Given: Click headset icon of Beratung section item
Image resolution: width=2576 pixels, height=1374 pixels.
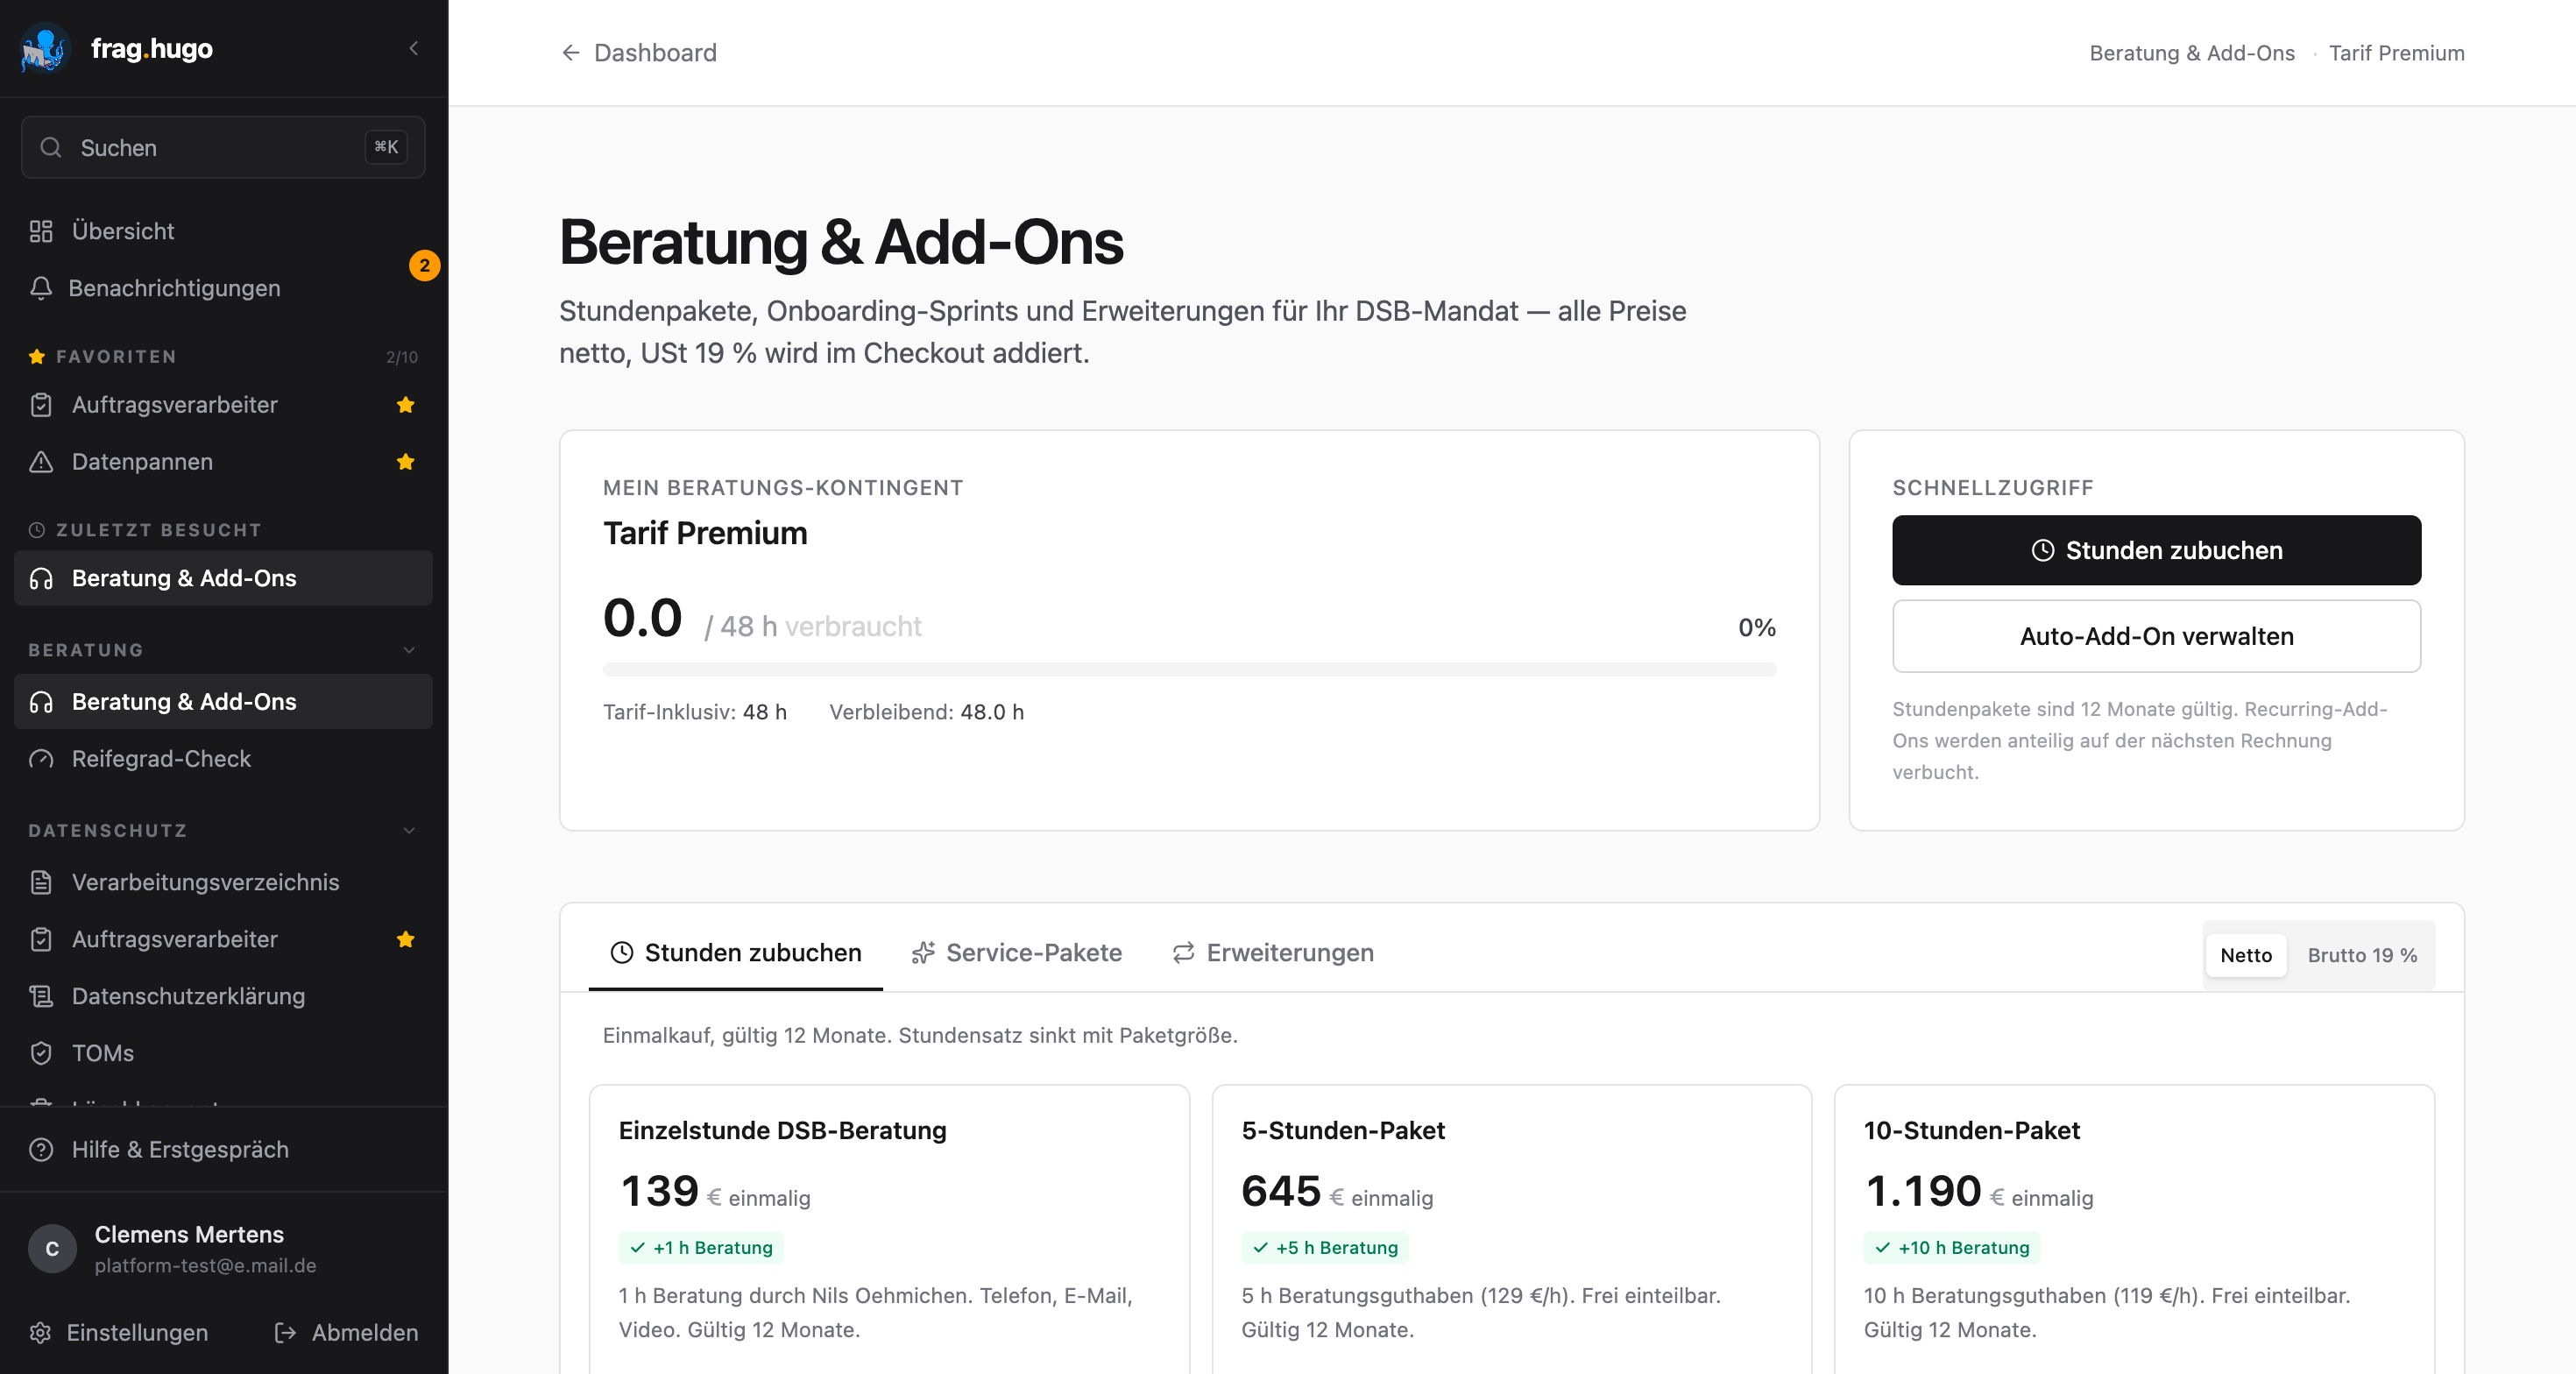Looking at the screenshot, I should coord(41,702).
